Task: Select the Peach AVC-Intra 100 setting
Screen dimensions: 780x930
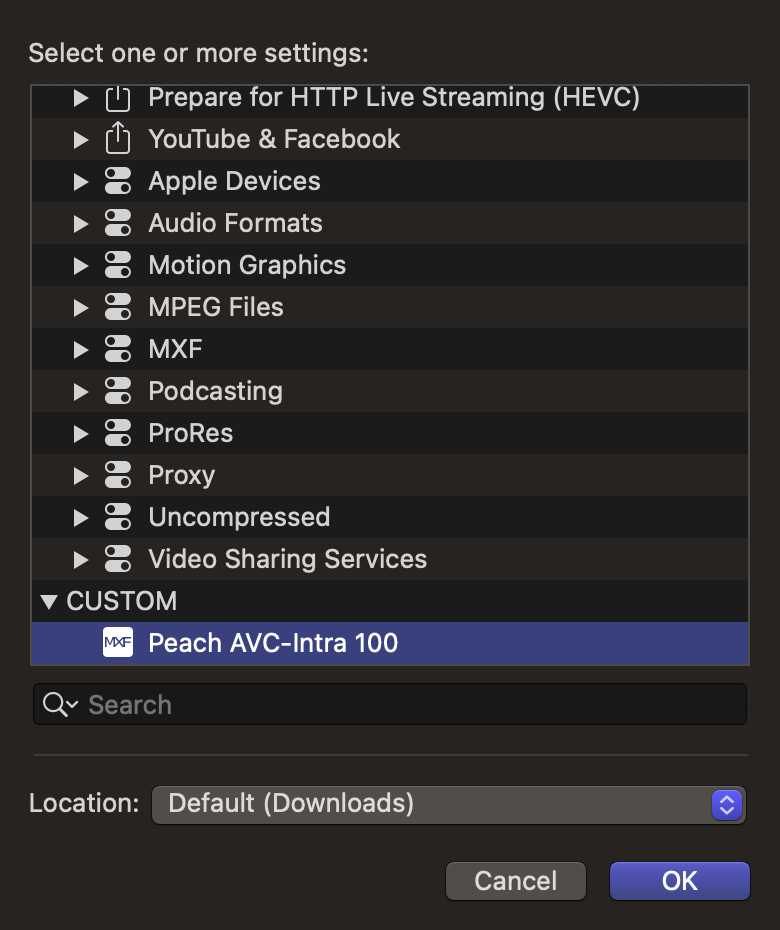Action: click(390, 643)
